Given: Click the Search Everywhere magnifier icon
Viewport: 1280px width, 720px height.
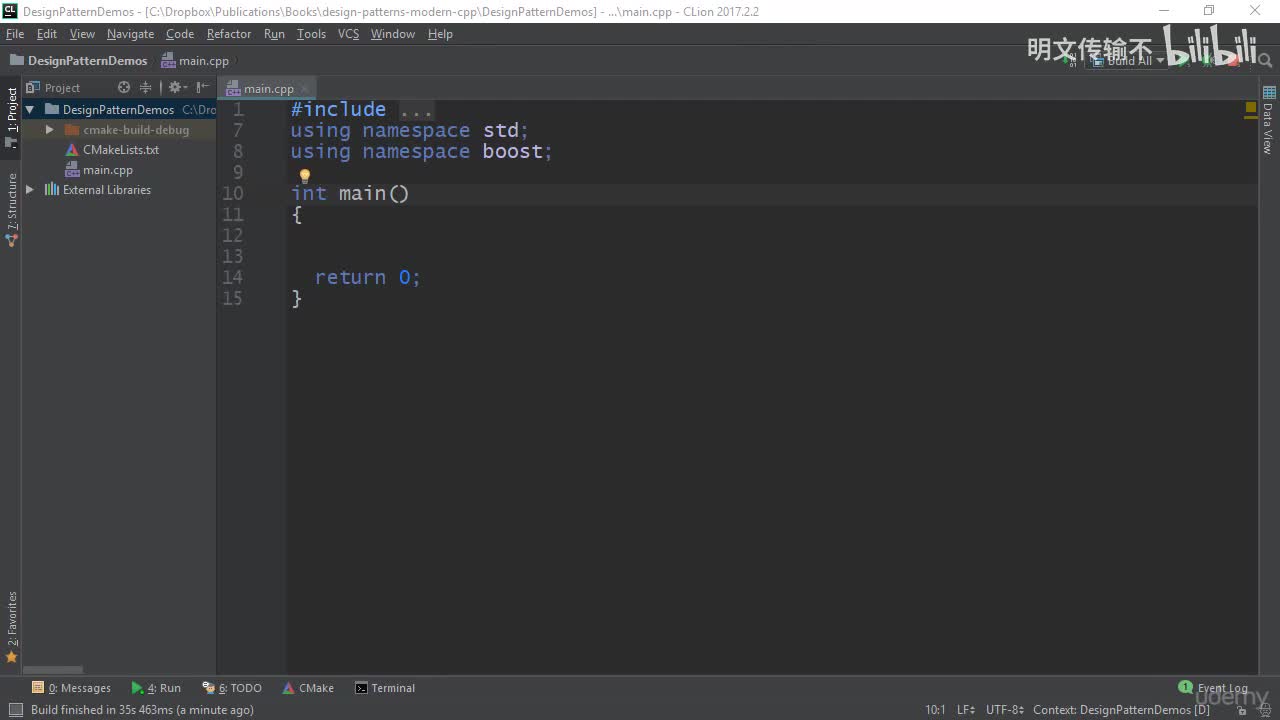Looking at the screenshot, I should coord(1265,61).
